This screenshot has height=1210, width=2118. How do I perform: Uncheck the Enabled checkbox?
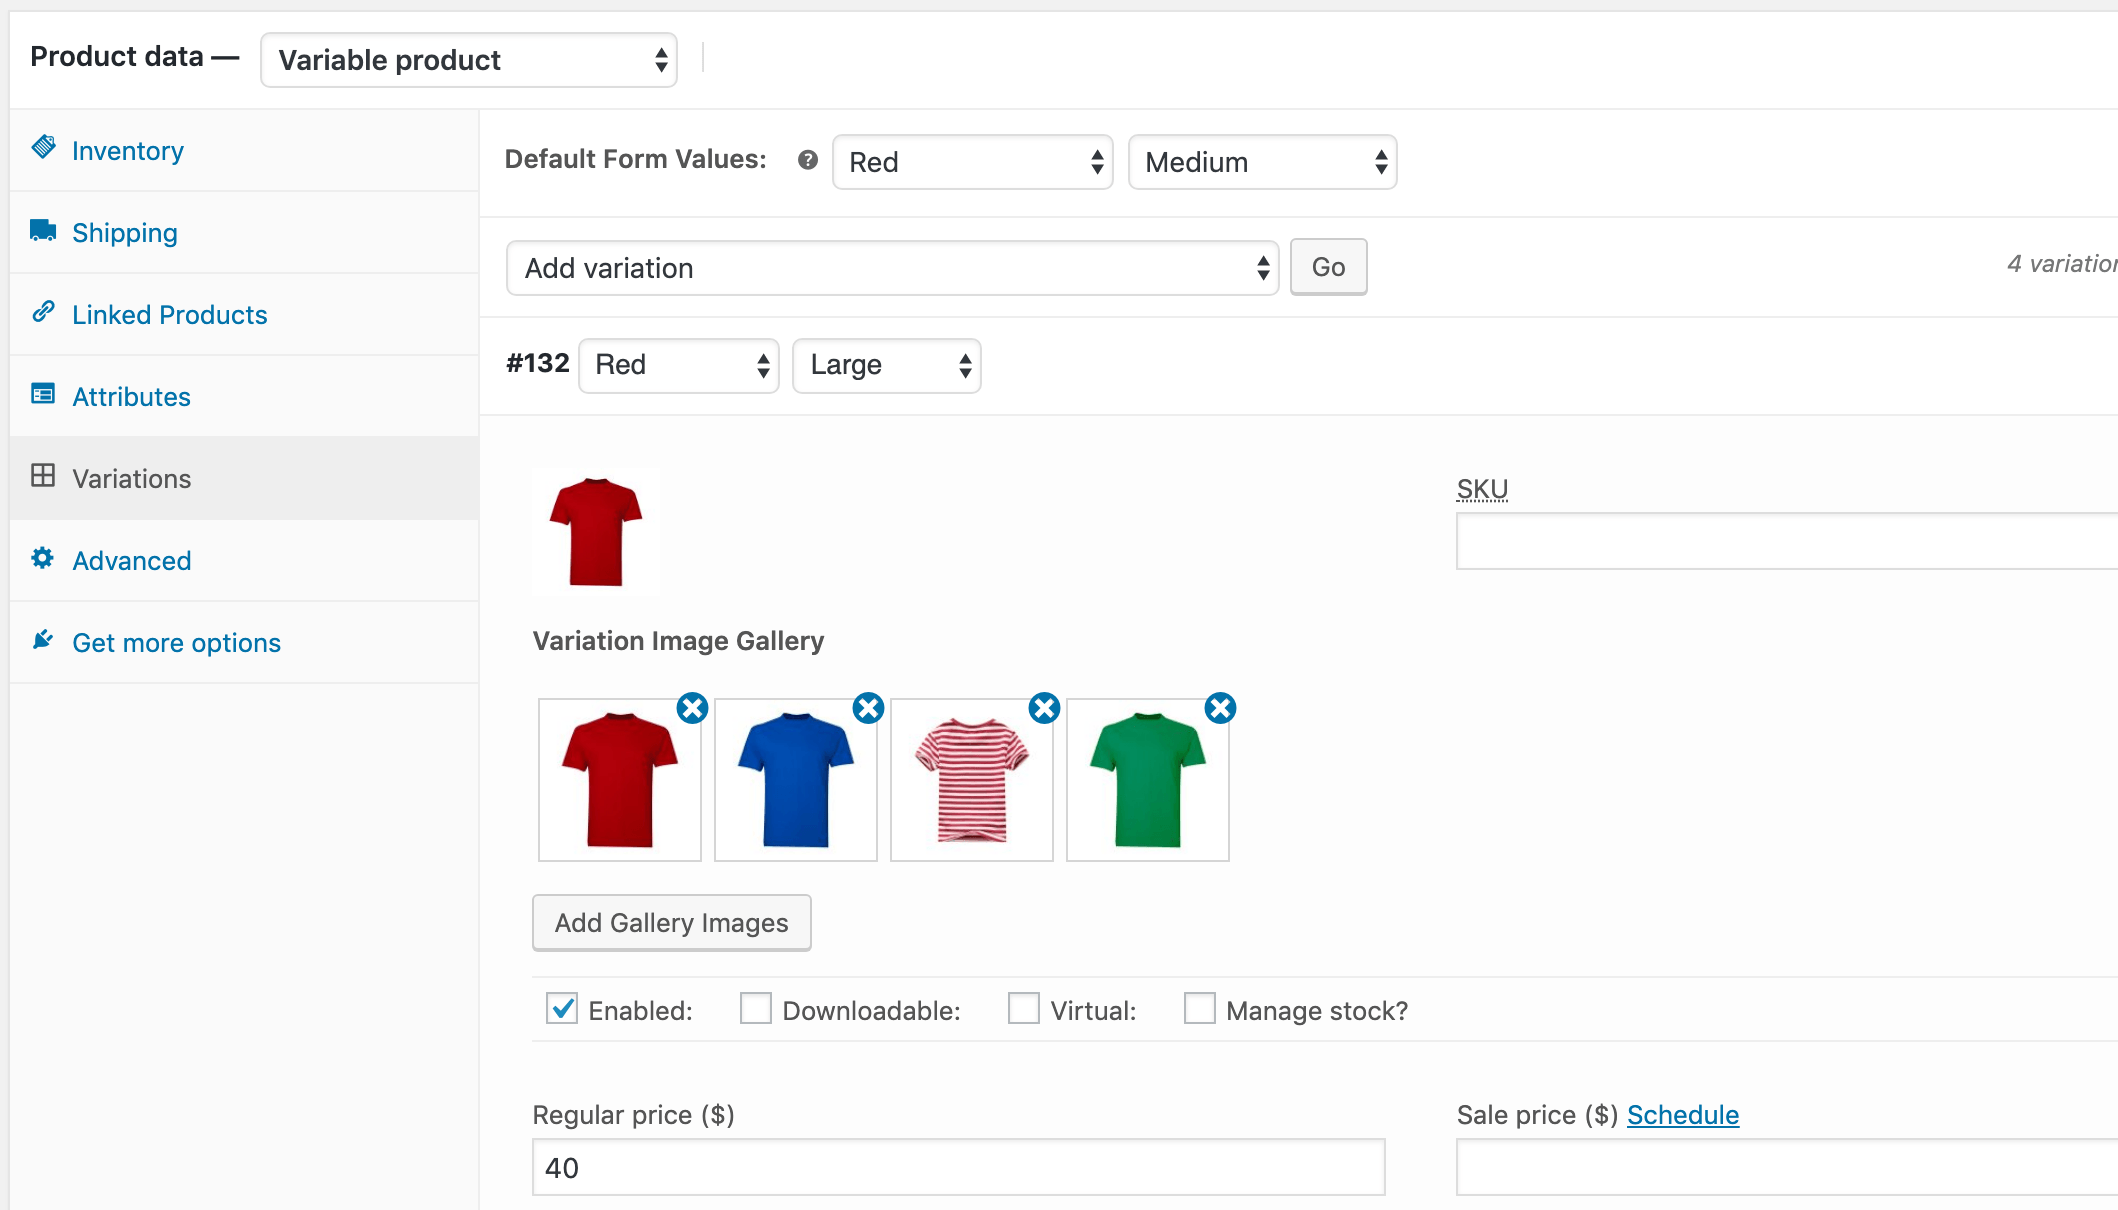pyautogui.click(x=562, y=1008)
